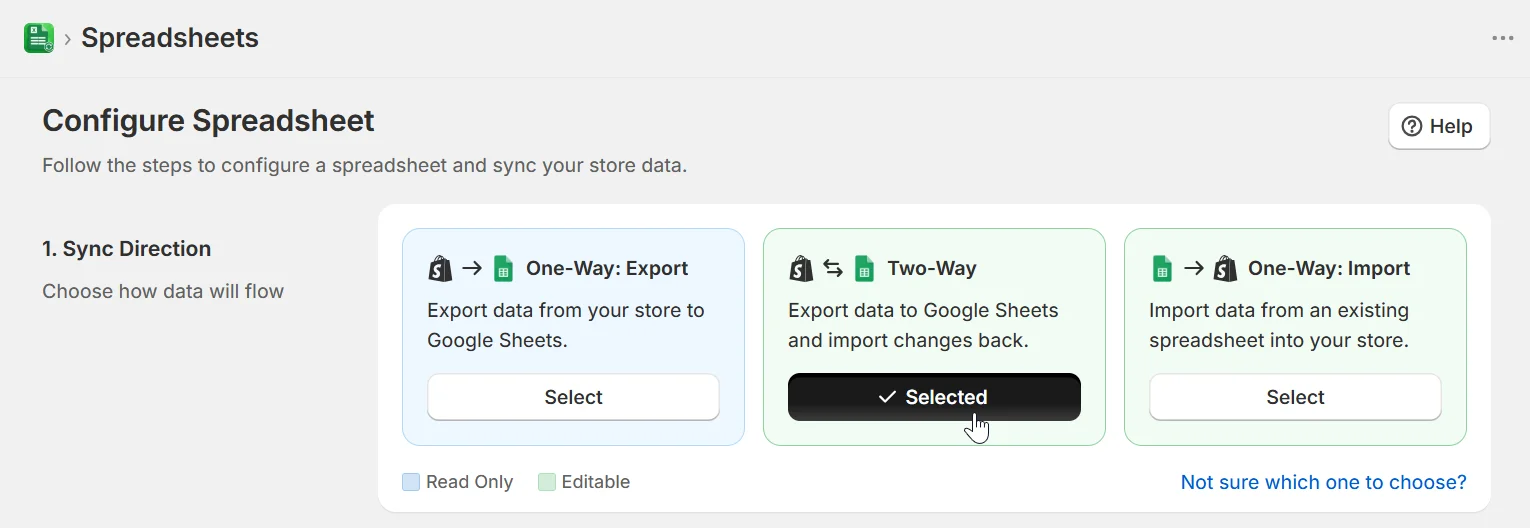
Task: Click the 'One-Way: Import' card title
Action: tap(1329, 268)
